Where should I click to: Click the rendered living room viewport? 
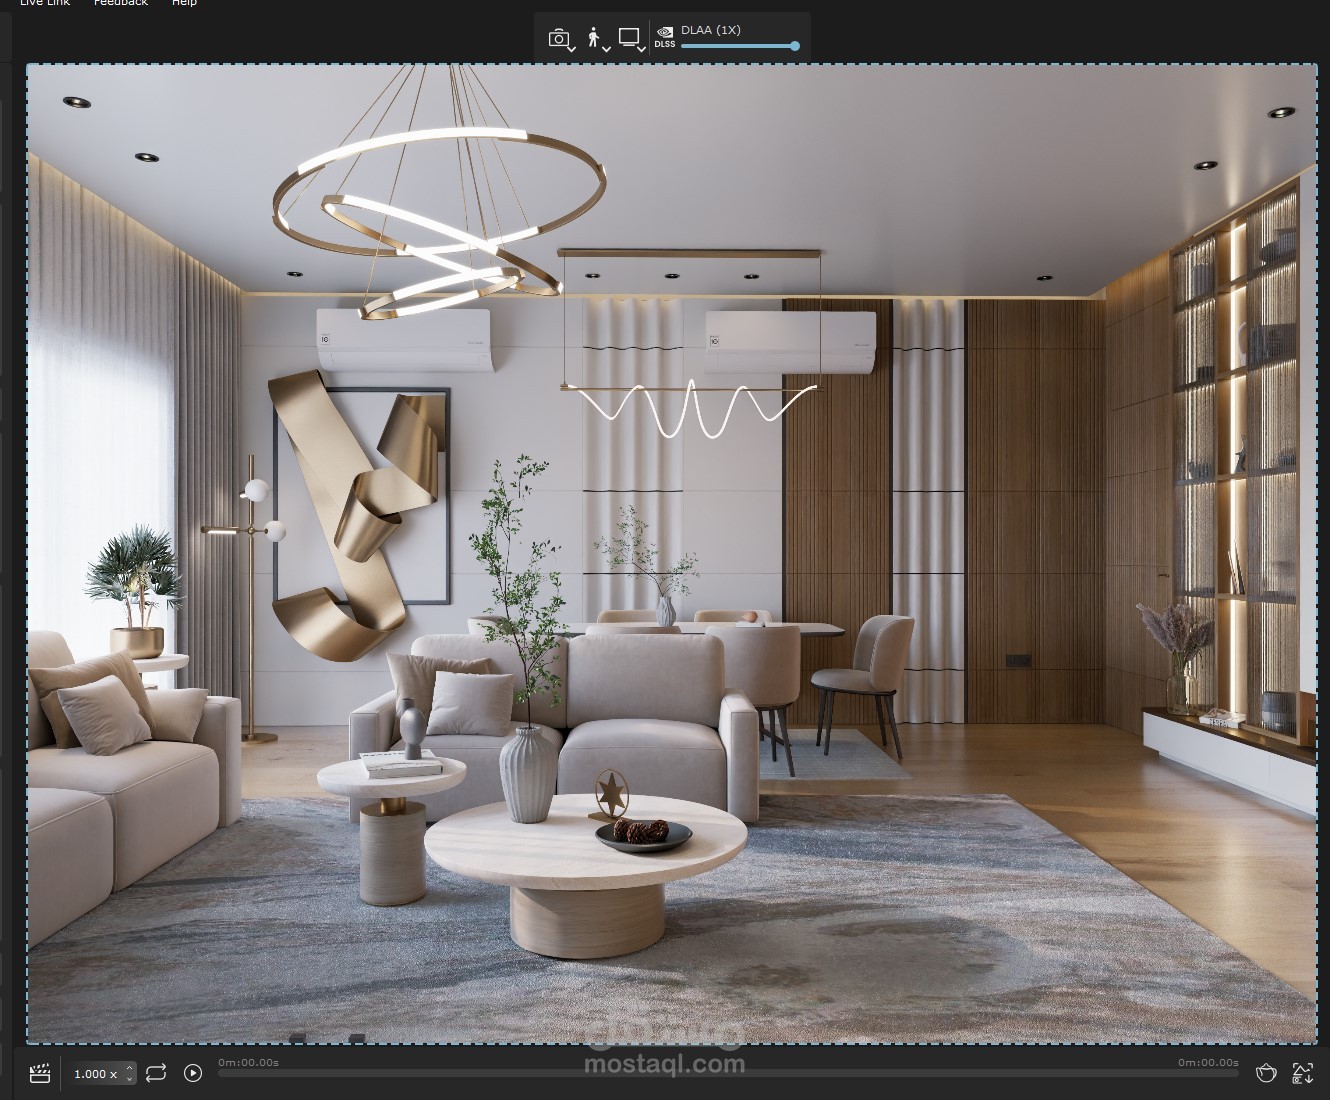pos(672,554)
